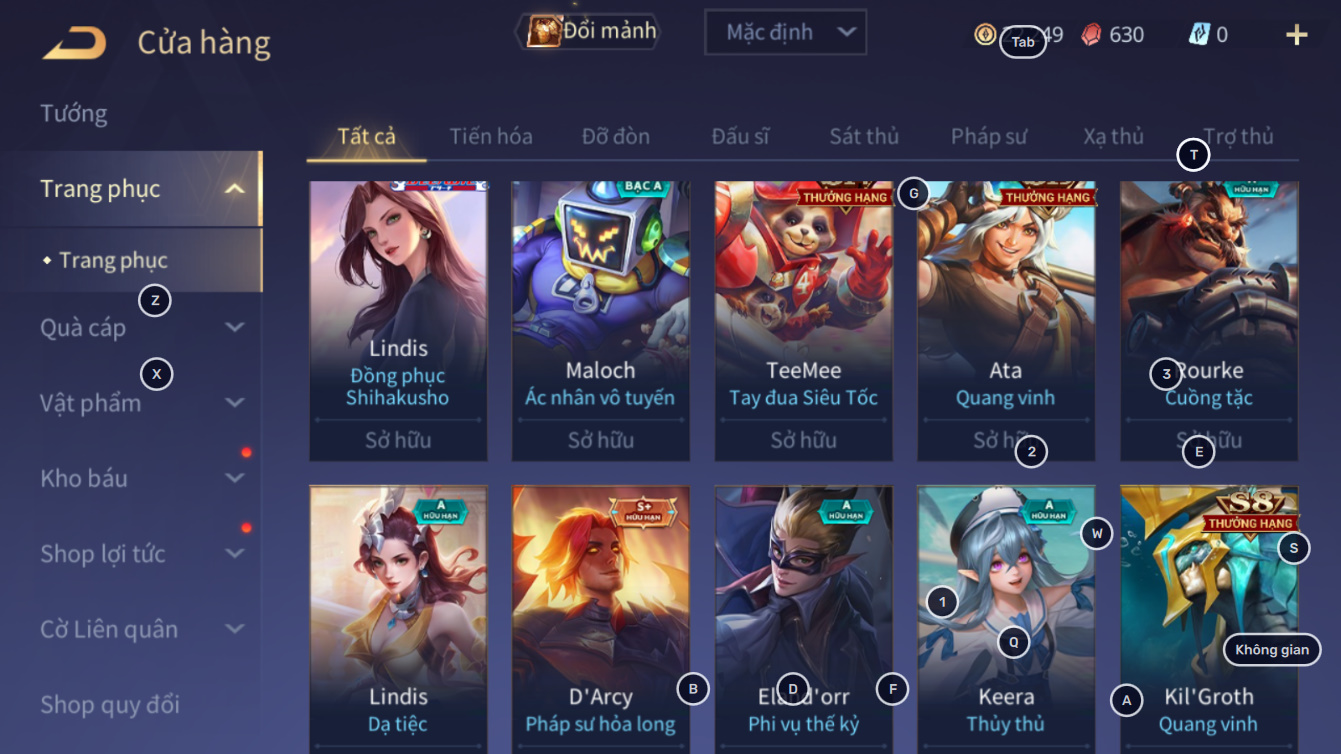
Task: Tap the Bậc A badge on Maloch
Action: [x=643, y=186]
